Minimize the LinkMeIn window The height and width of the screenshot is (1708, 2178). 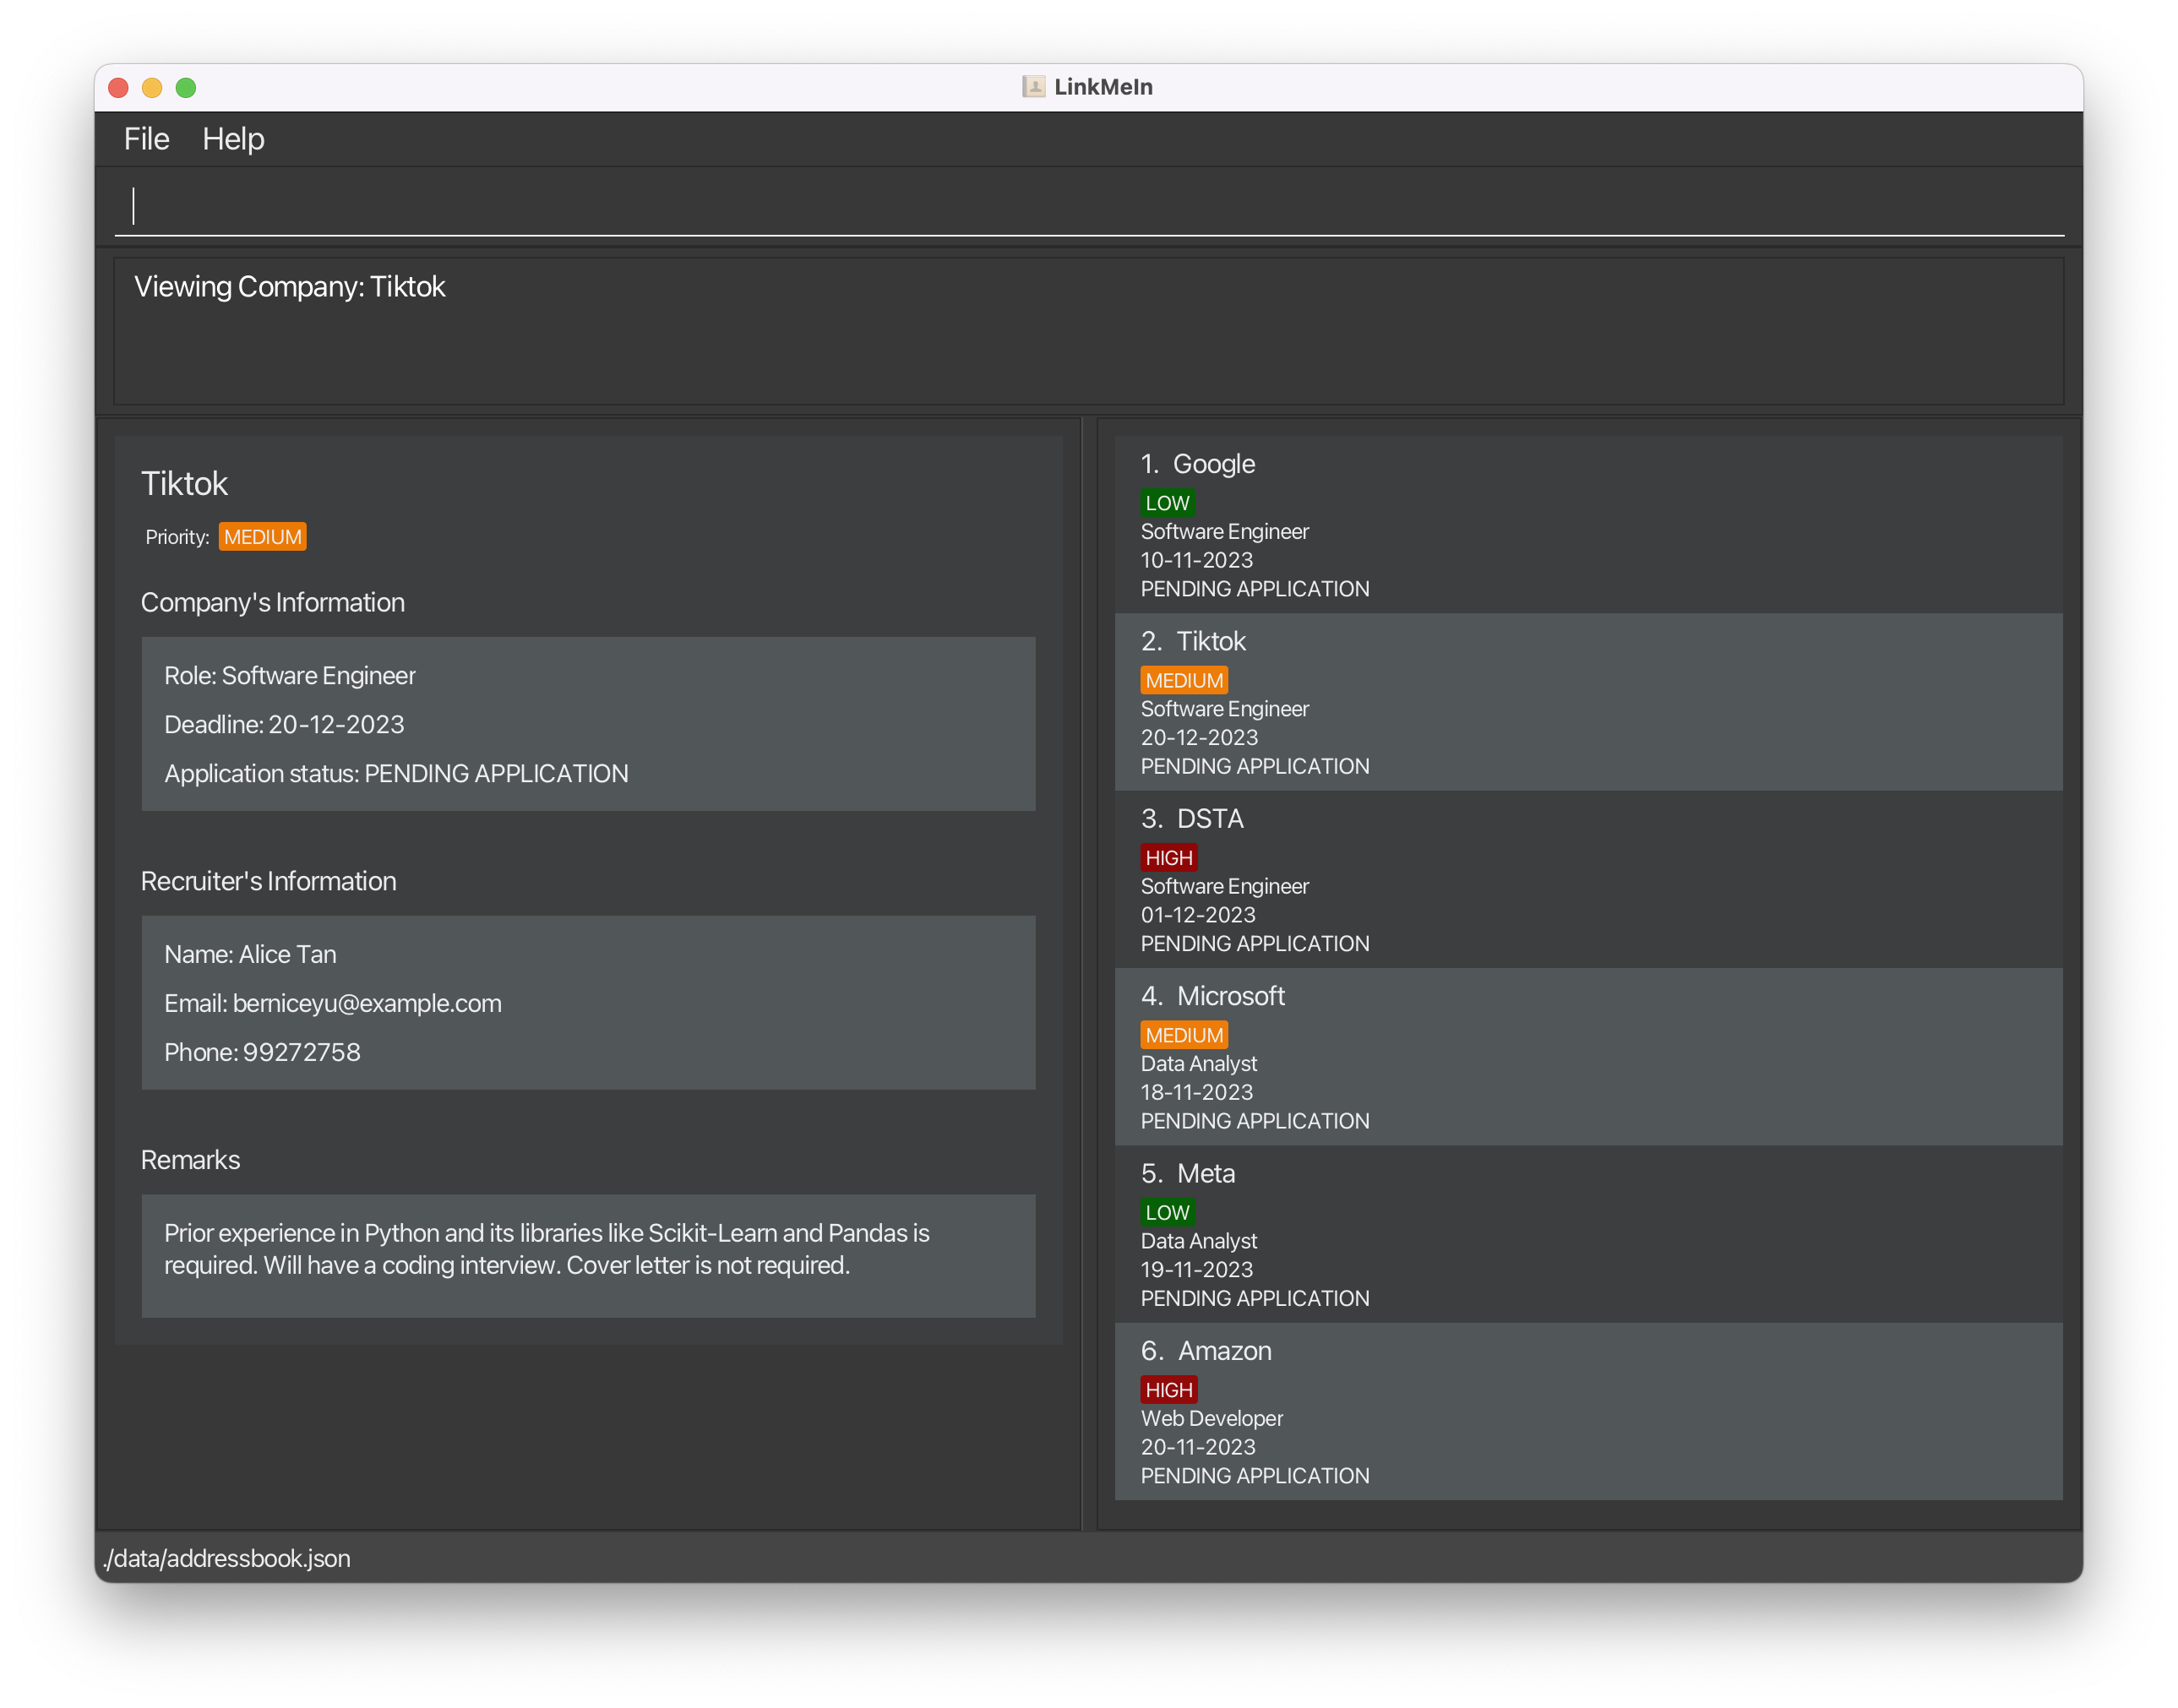(x=152, y=88)
